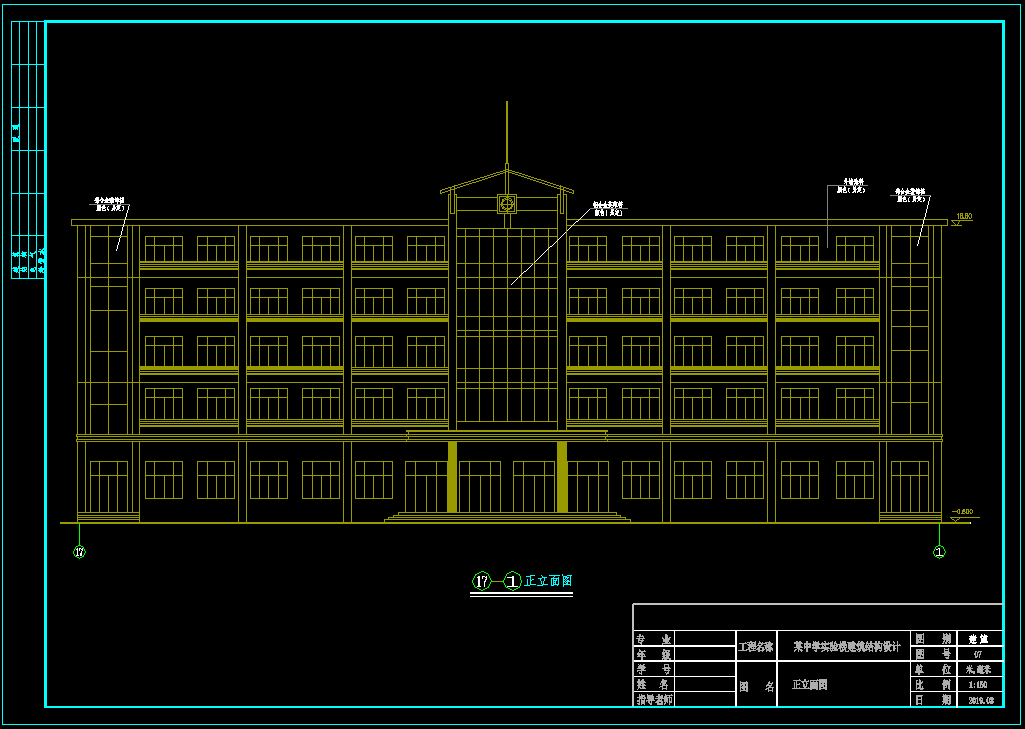Image resolution: width=1025 pixels, height=729 pixels.
Task: Click the top-left facade annotation label
Action: (109, 203)
